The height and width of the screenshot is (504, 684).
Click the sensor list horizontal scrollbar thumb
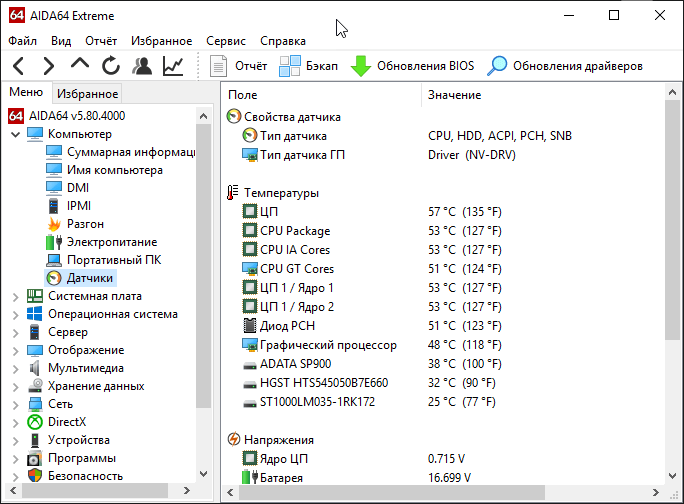click(392, 493)
